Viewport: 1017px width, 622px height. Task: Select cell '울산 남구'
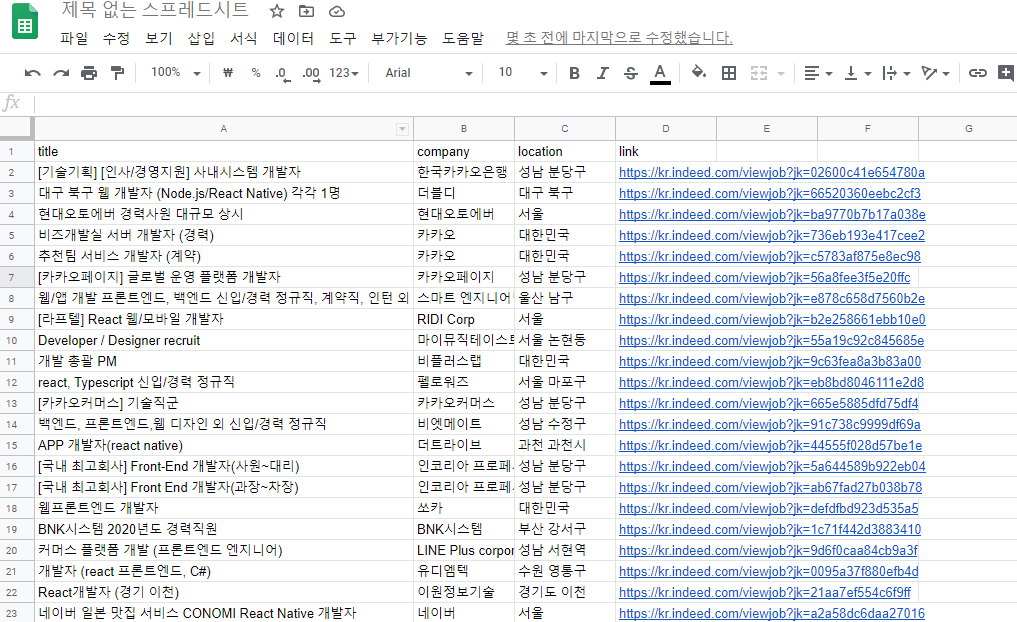(x=564, y=298)
